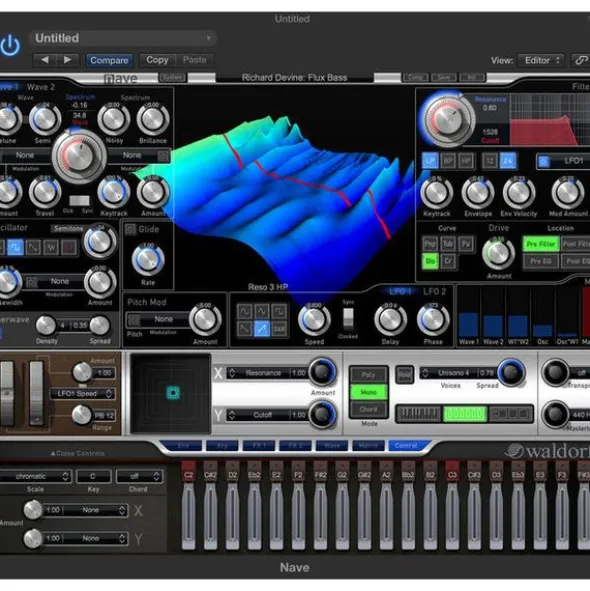Screen dimensions: 590x591
Task: Choose the descending saw LFO waveform
Action: 244,329
